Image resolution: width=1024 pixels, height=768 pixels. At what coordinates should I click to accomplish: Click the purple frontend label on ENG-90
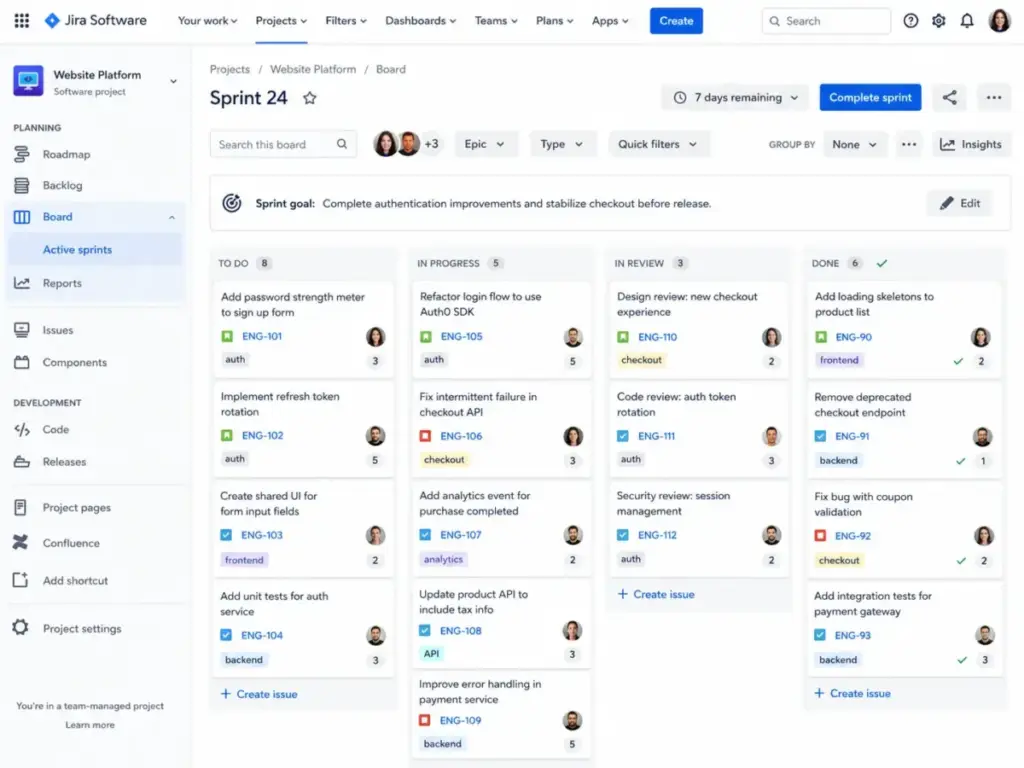click(x=839, y=360)
